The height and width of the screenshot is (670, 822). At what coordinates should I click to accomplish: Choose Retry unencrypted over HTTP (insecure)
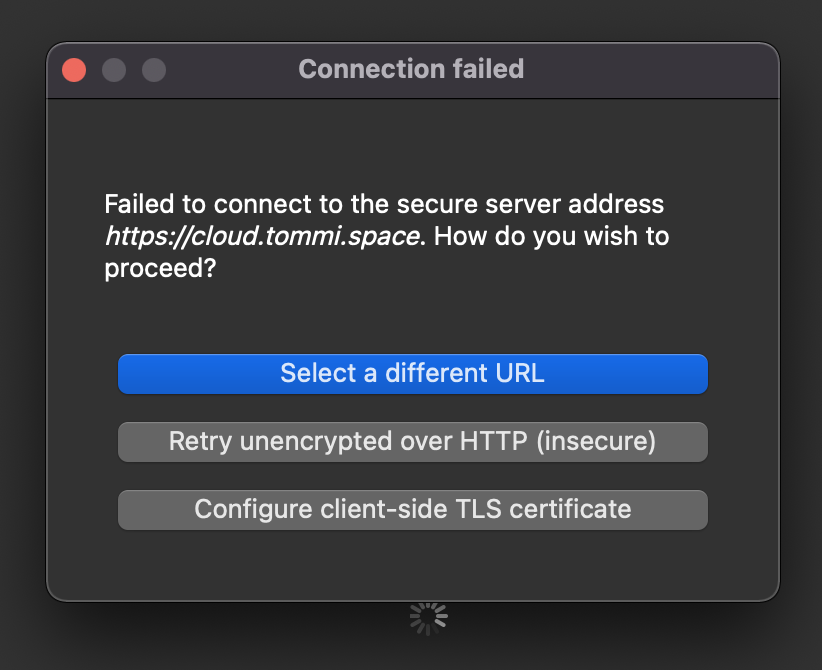coord(411,441)
